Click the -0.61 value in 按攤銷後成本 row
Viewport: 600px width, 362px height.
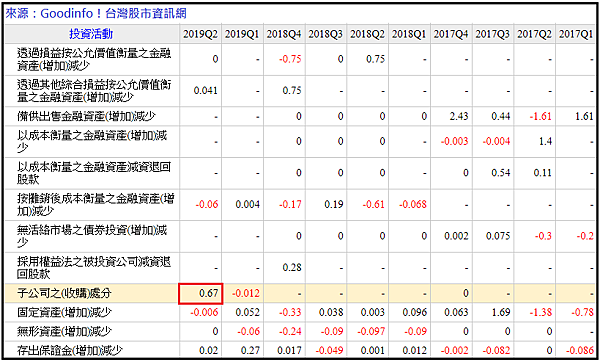(x=373, y=204)
